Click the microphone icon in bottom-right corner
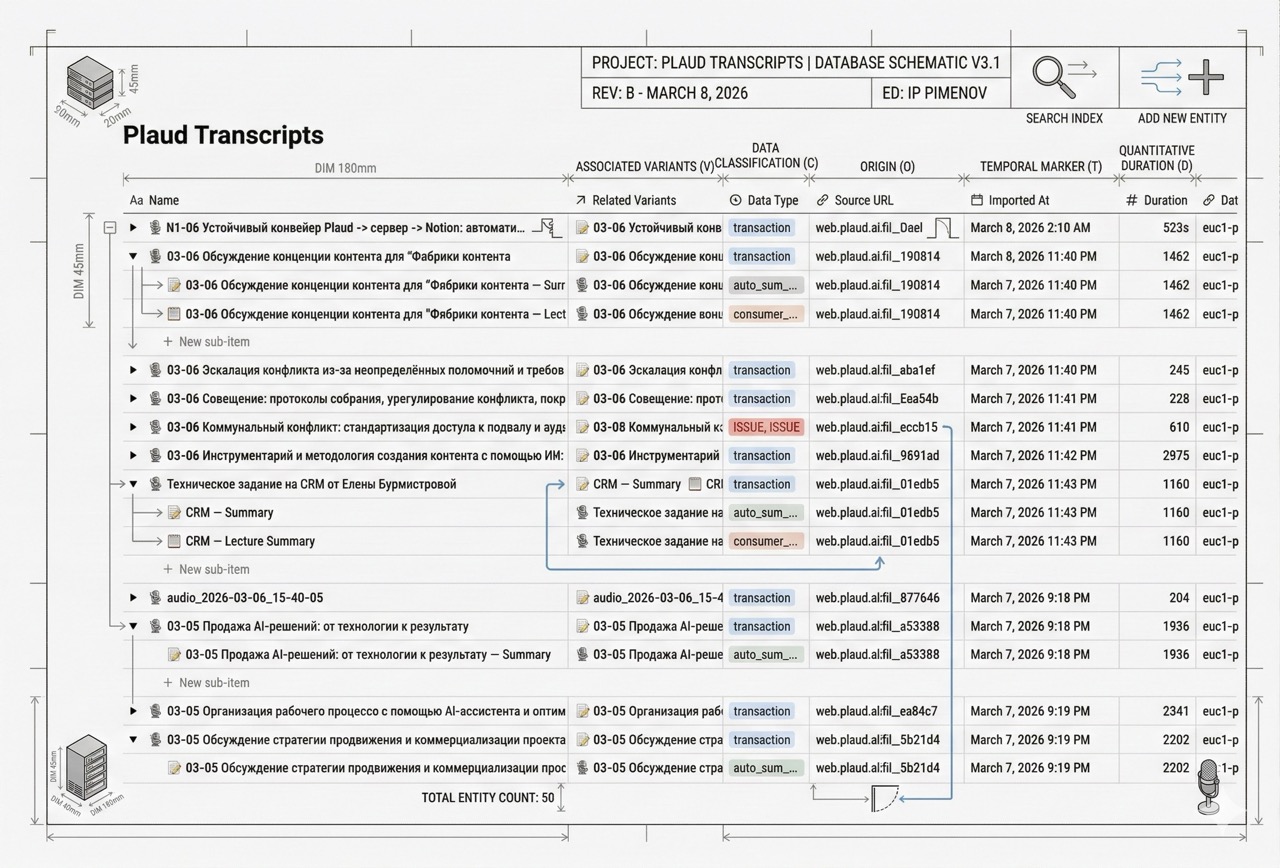This screenshot has width=1280, height=868. click(1209, 784)
